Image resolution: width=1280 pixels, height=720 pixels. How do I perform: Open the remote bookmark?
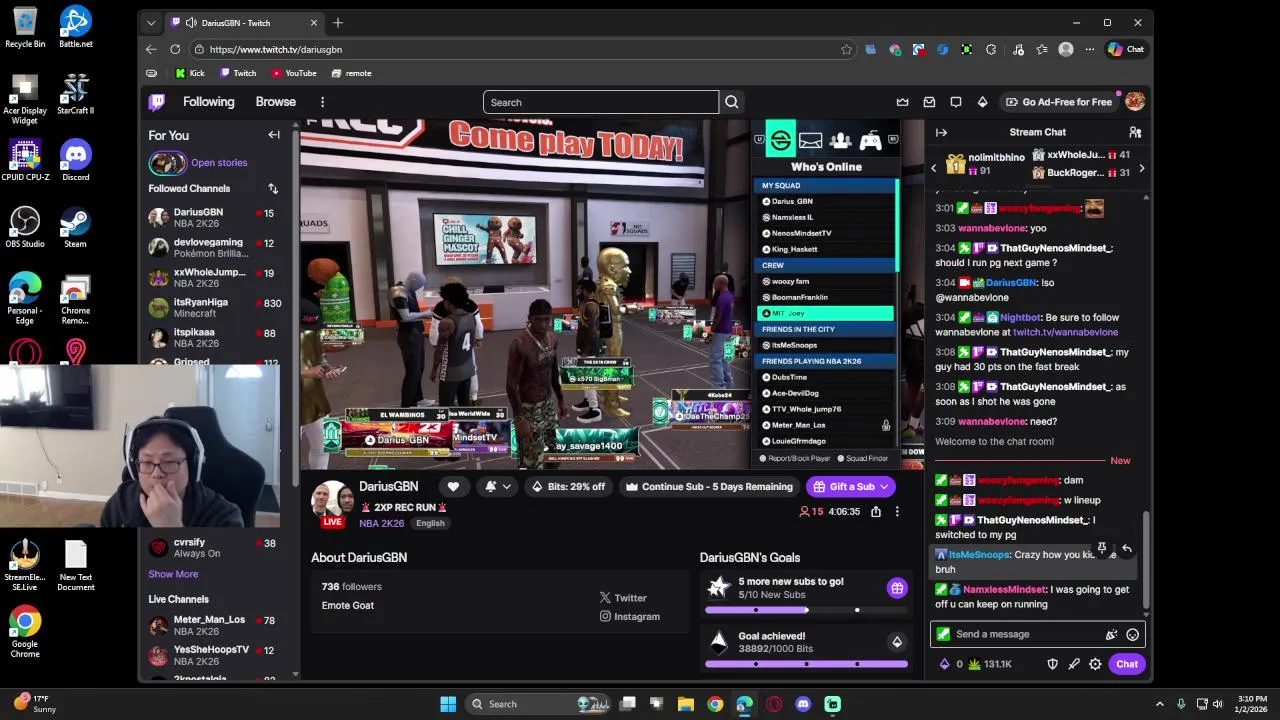coord(351,73)
